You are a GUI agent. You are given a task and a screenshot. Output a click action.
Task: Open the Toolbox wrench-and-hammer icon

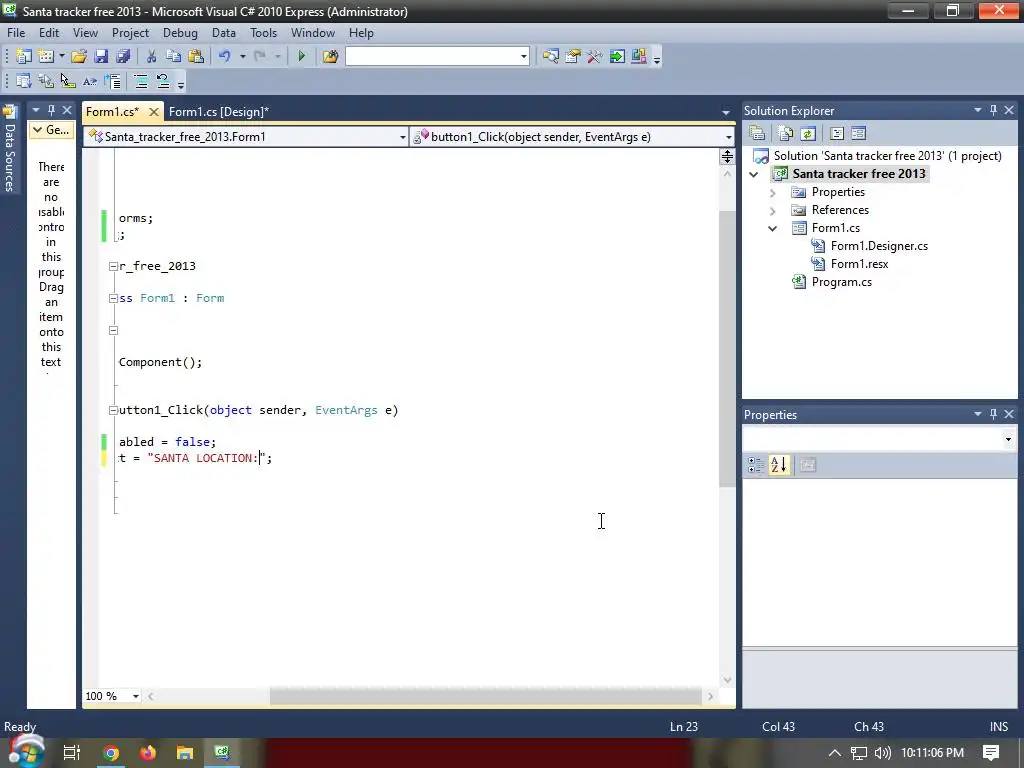(594, 57)
